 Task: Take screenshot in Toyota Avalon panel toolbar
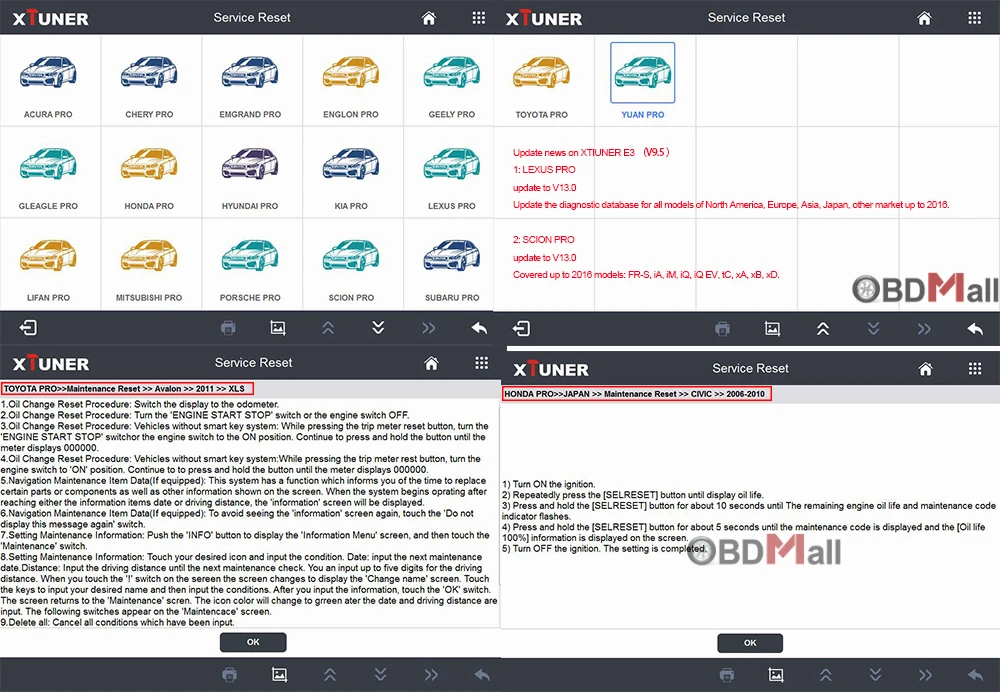279,675
